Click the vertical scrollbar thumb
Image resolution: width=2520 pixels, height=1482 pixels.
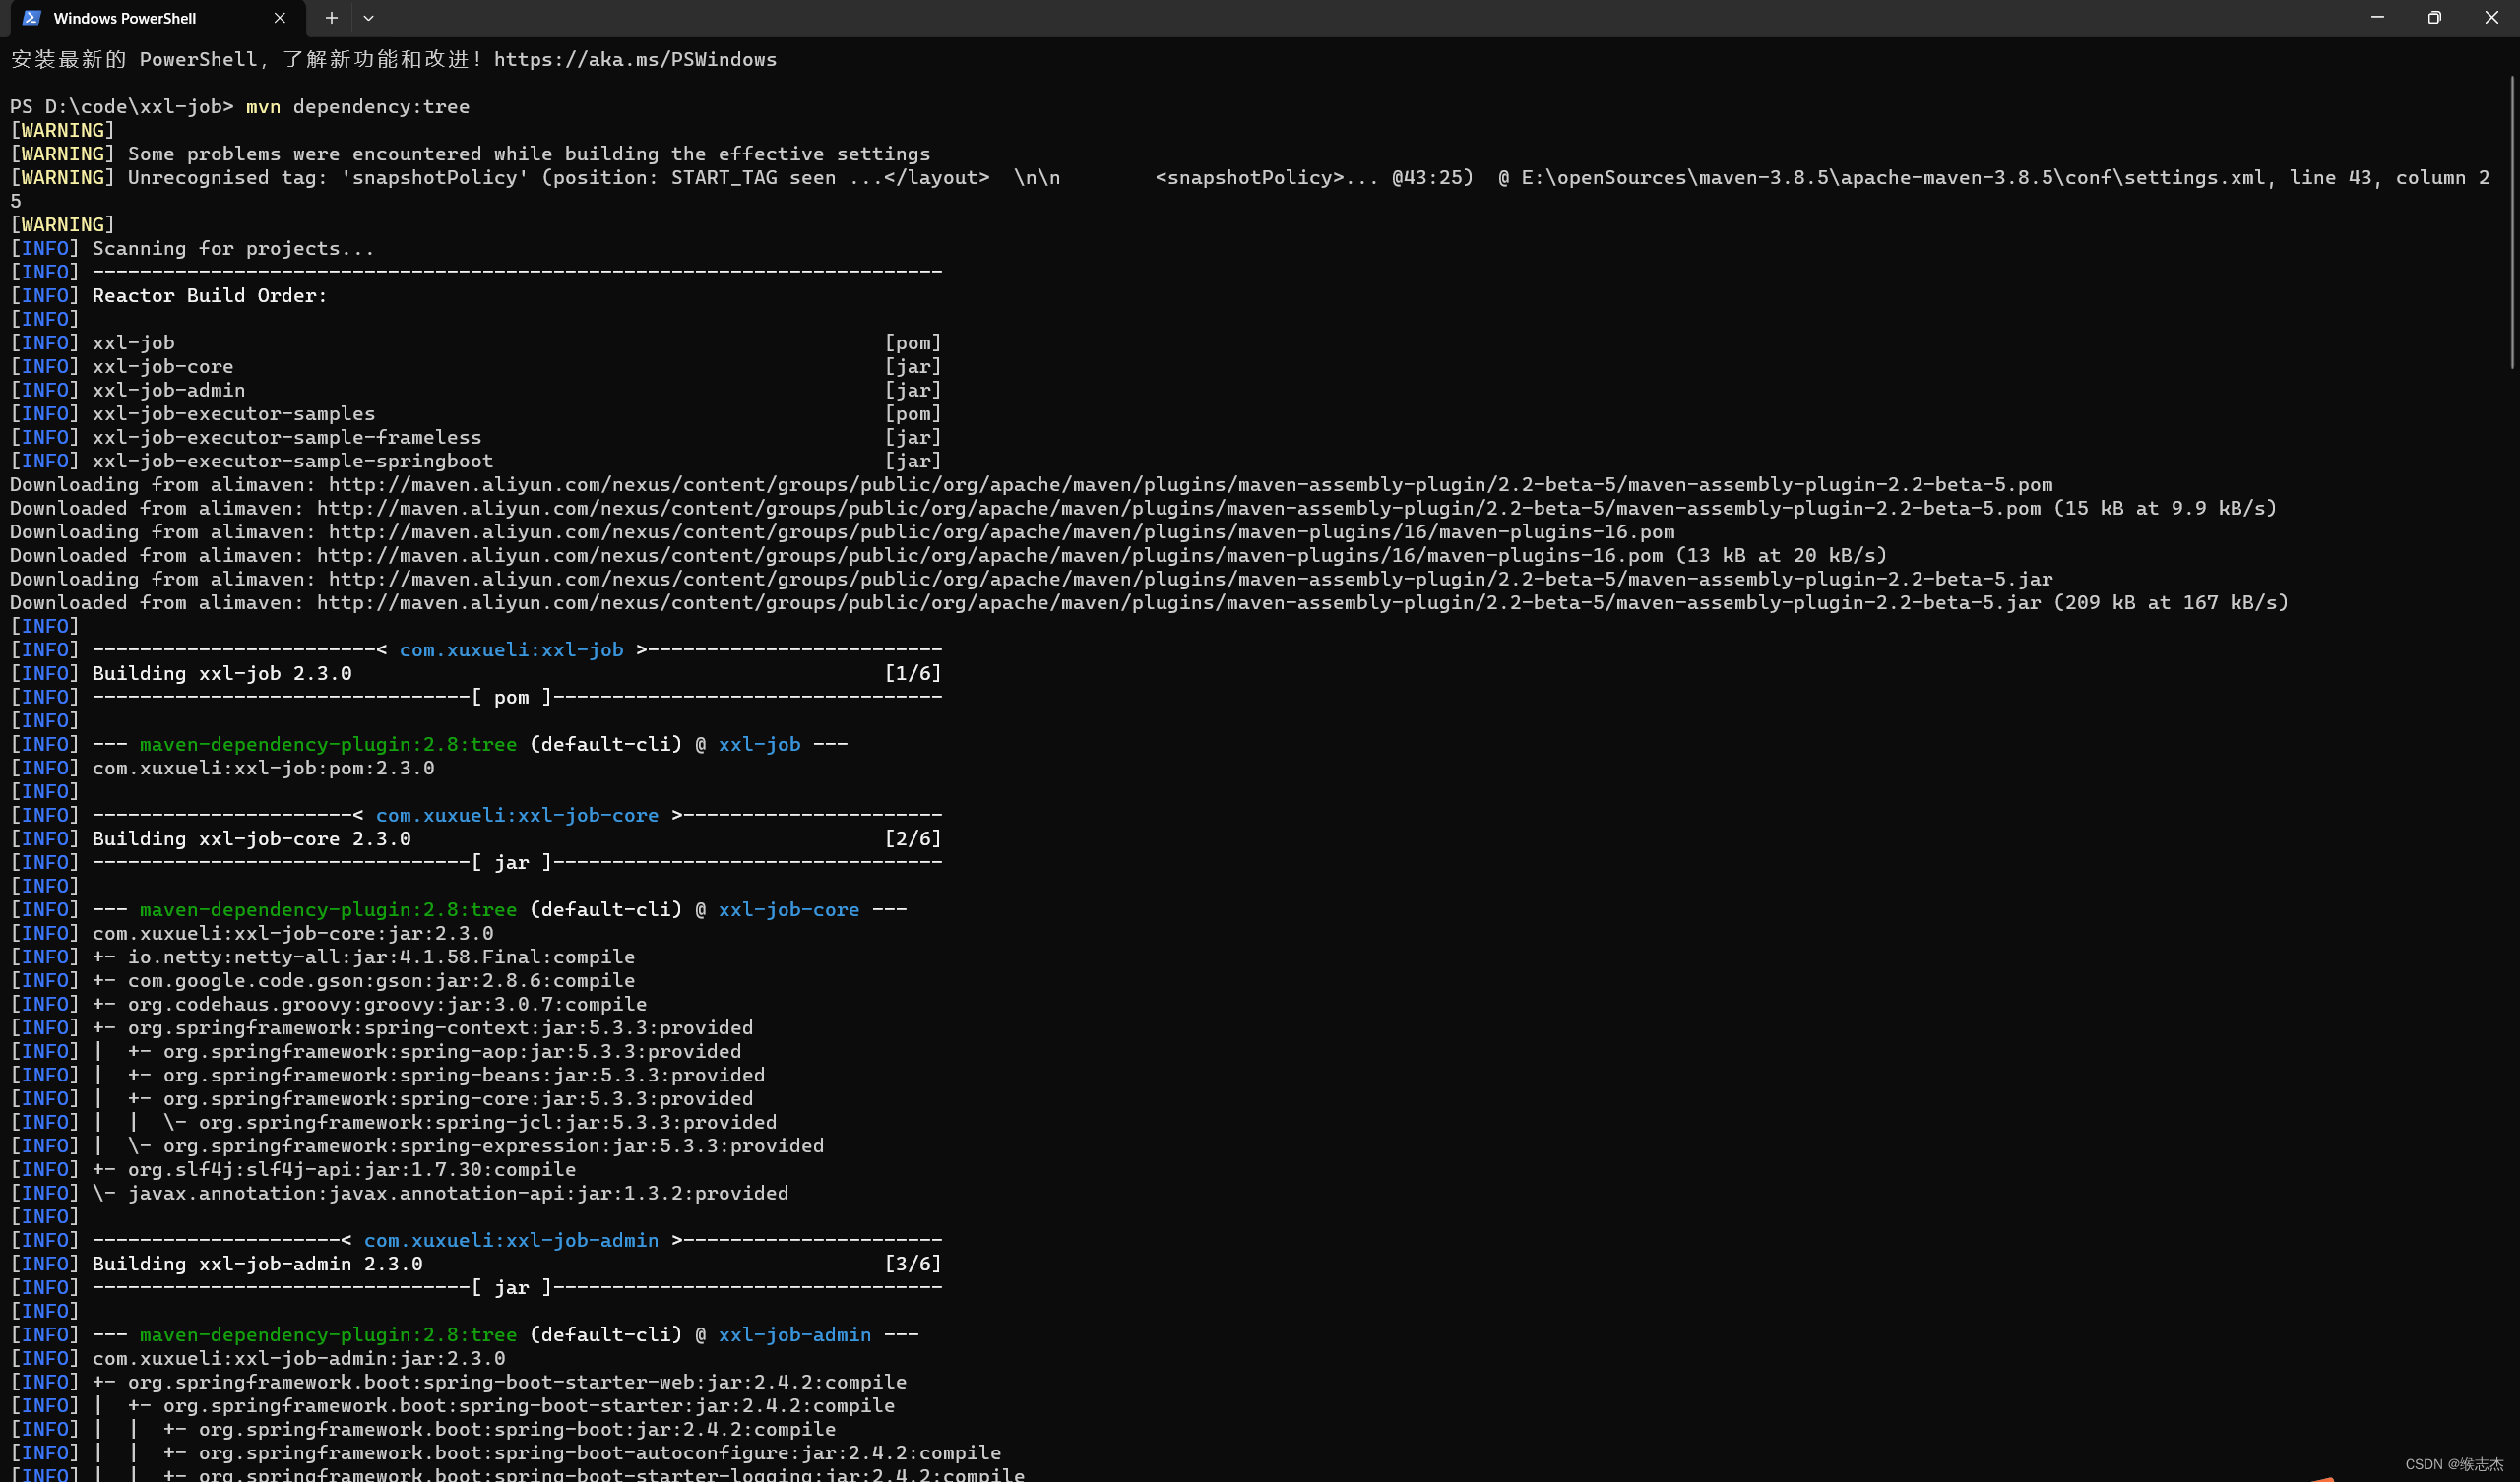pos(2512,220)
